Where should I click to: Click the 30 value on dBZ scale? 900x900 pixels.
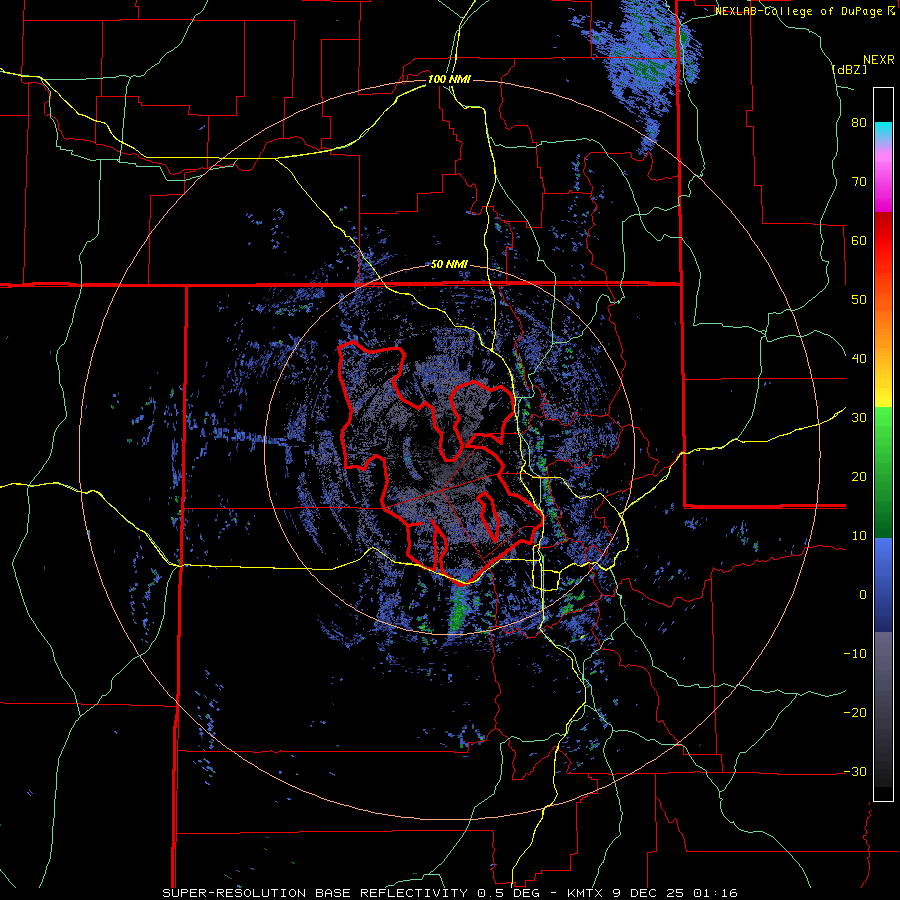click(859, 418)
